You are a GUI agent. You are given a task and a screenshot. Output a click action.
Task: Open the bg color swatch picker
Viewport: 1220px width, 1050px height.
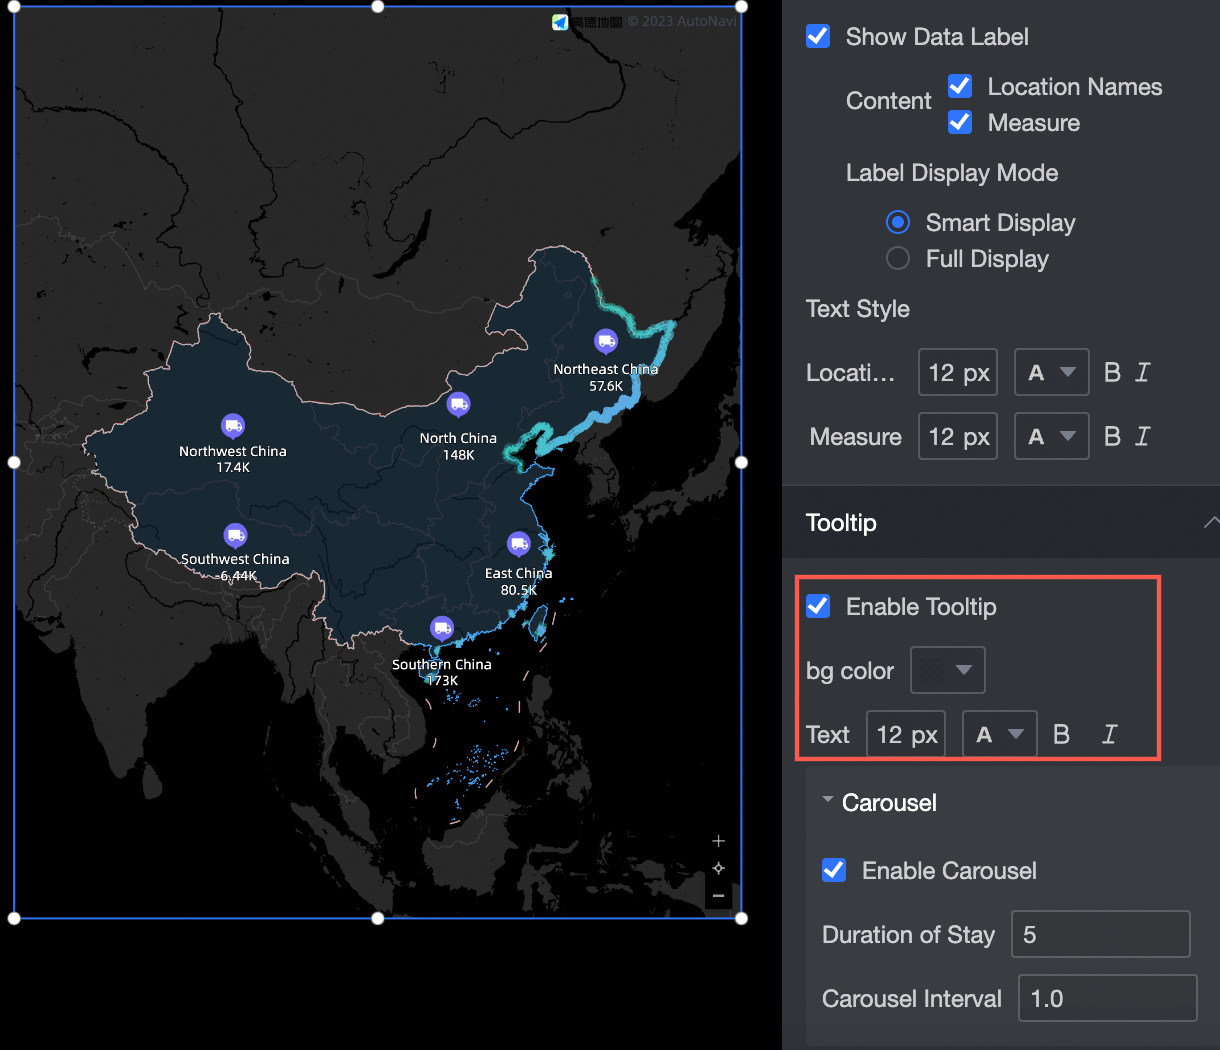(947, 670)
